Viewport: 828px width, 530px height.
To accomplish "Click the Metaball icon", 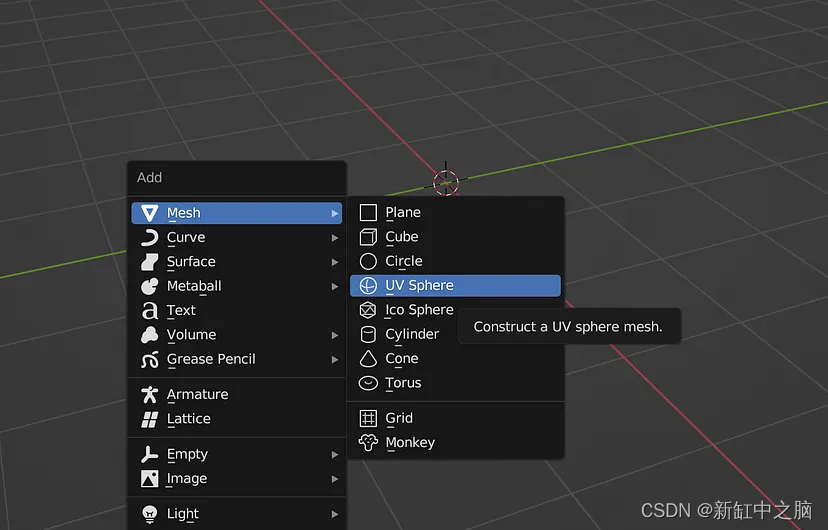I will click(x=149, y=286).
